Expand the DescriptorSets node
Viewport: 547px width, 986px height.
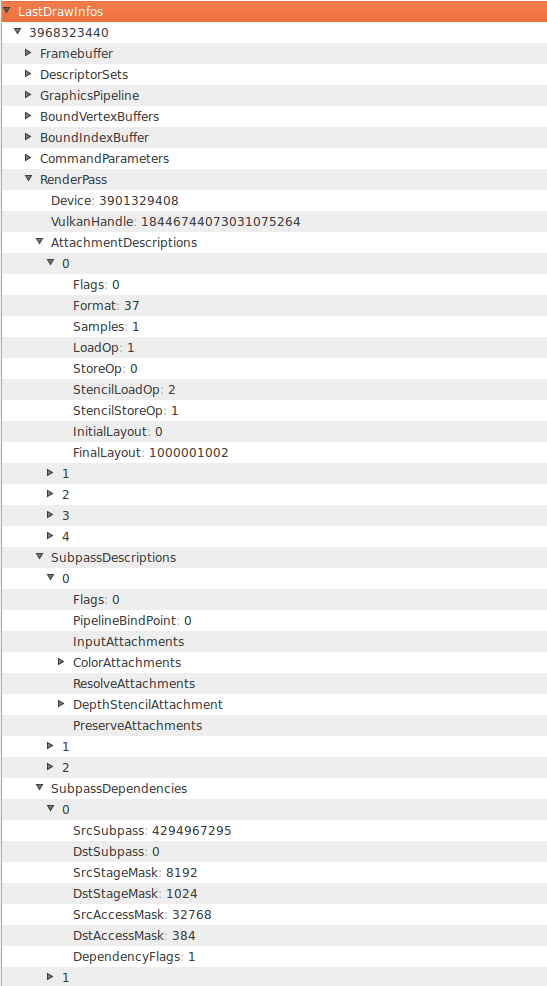[28, 74]
